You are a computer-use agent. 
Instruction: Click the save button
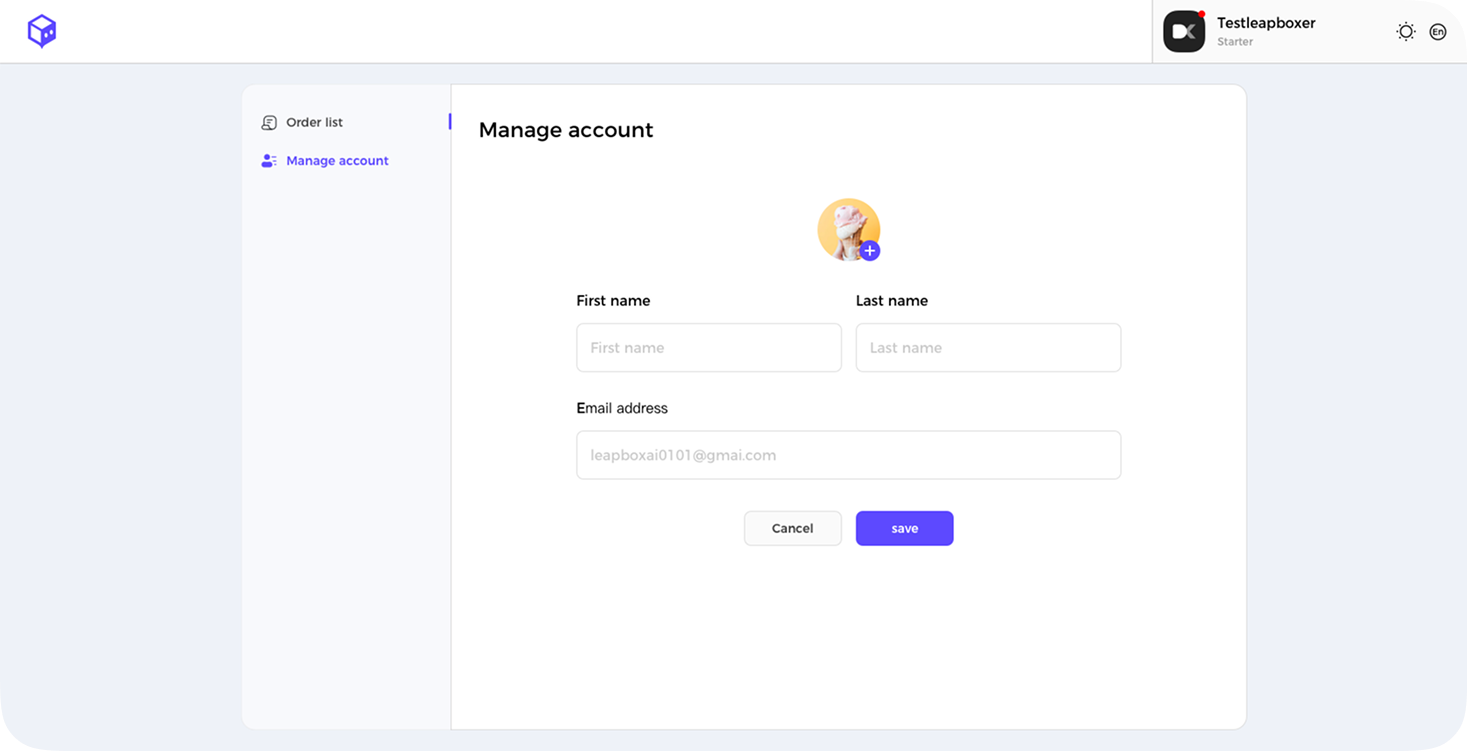pos(904,528)
